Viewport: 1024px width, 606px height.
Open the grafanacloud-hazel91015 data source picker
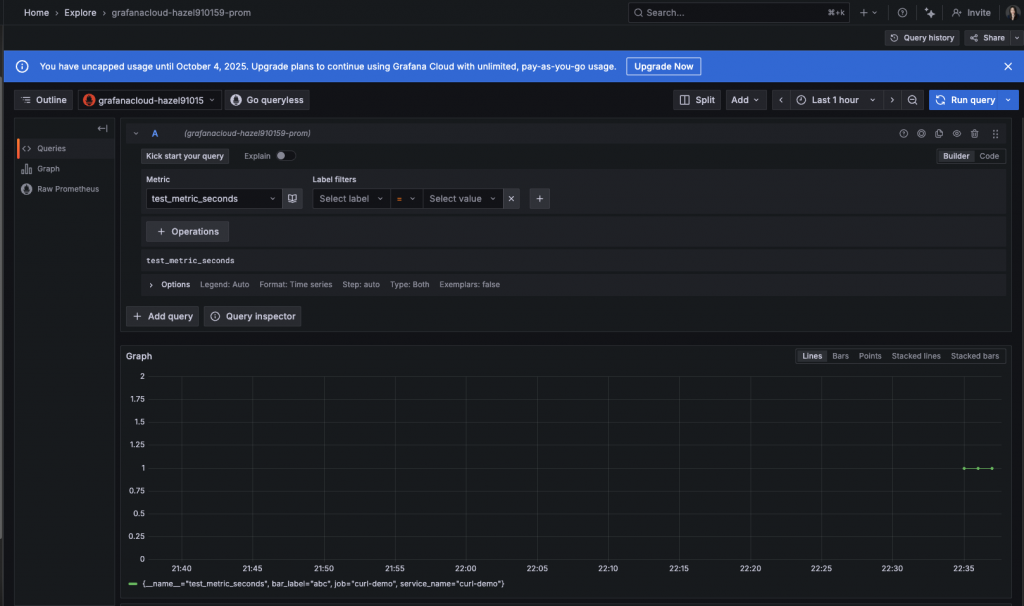click(x=150, y=100)
